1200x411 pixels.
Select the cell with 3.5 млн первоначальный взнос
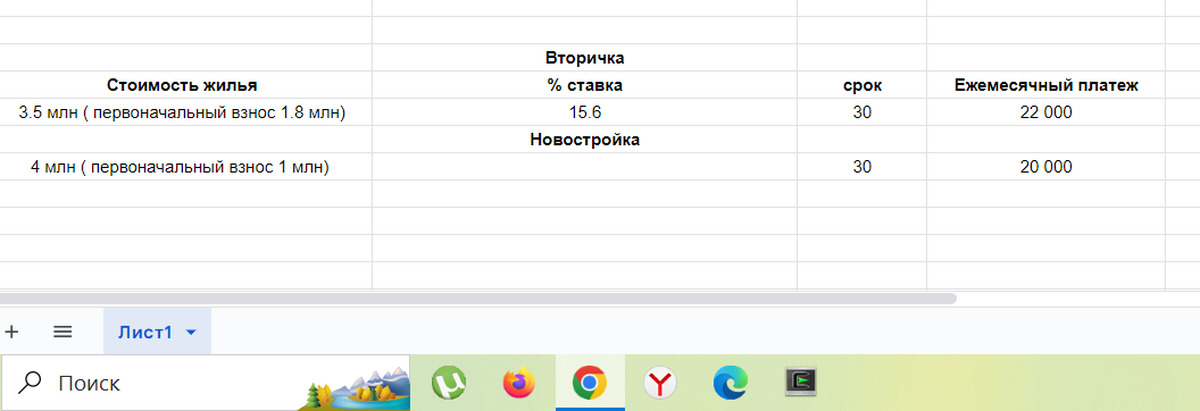pos(186,112)
